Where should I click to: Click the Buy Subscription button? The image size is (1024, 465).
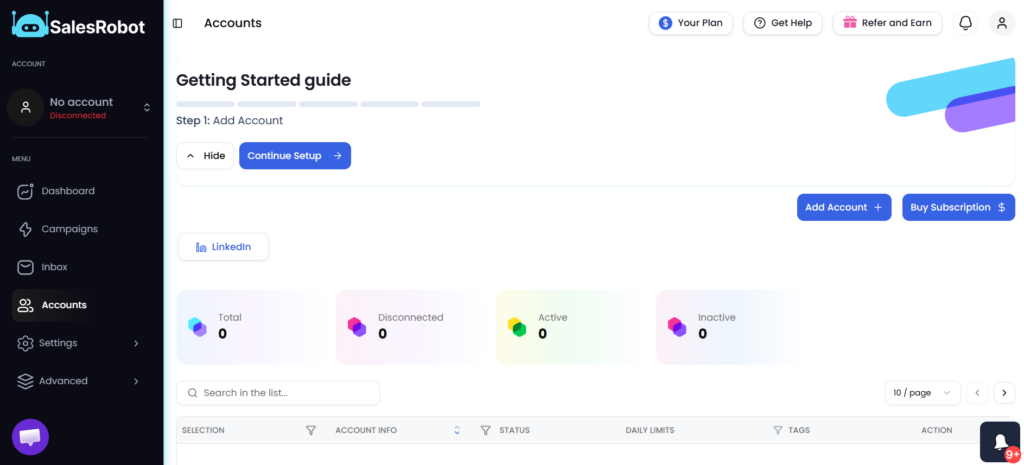(959, 208)
